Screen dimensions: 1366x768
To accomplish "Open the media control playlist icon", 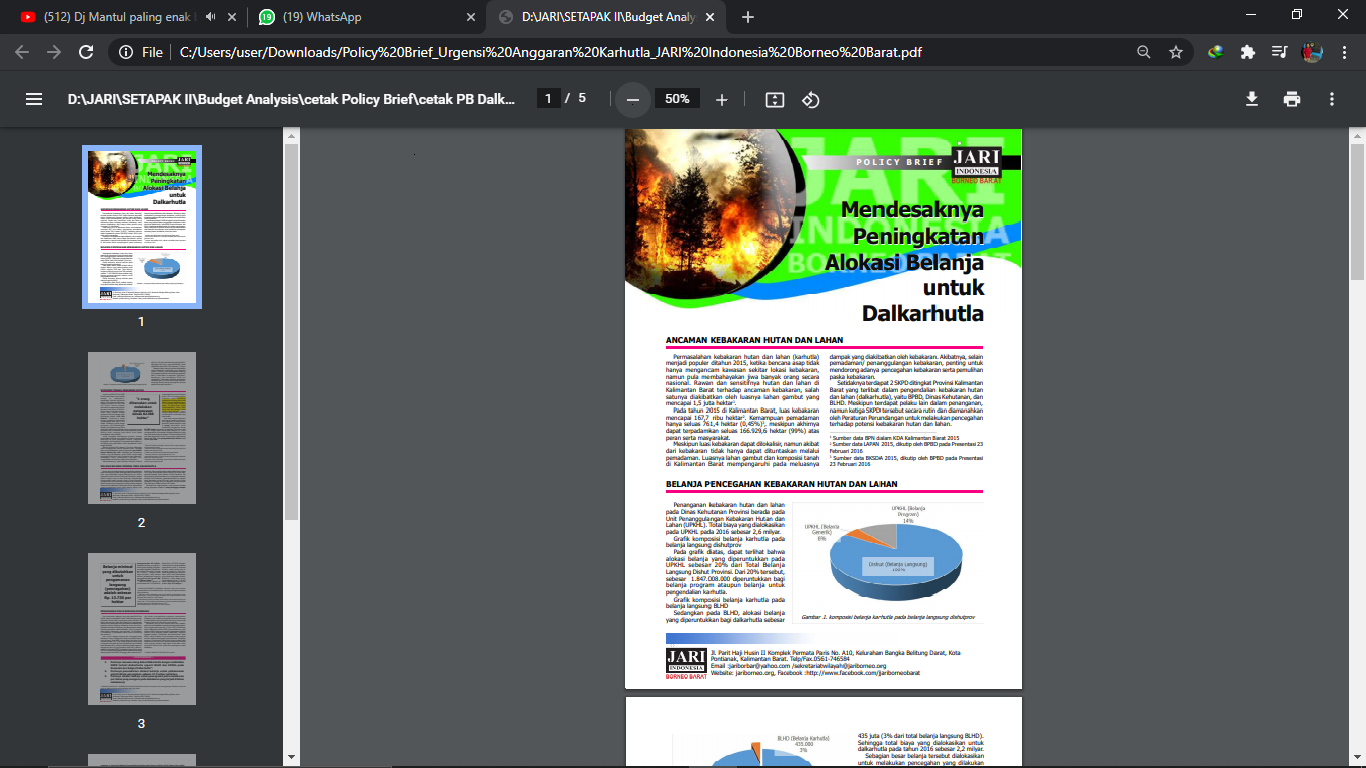I will 1279,52.
